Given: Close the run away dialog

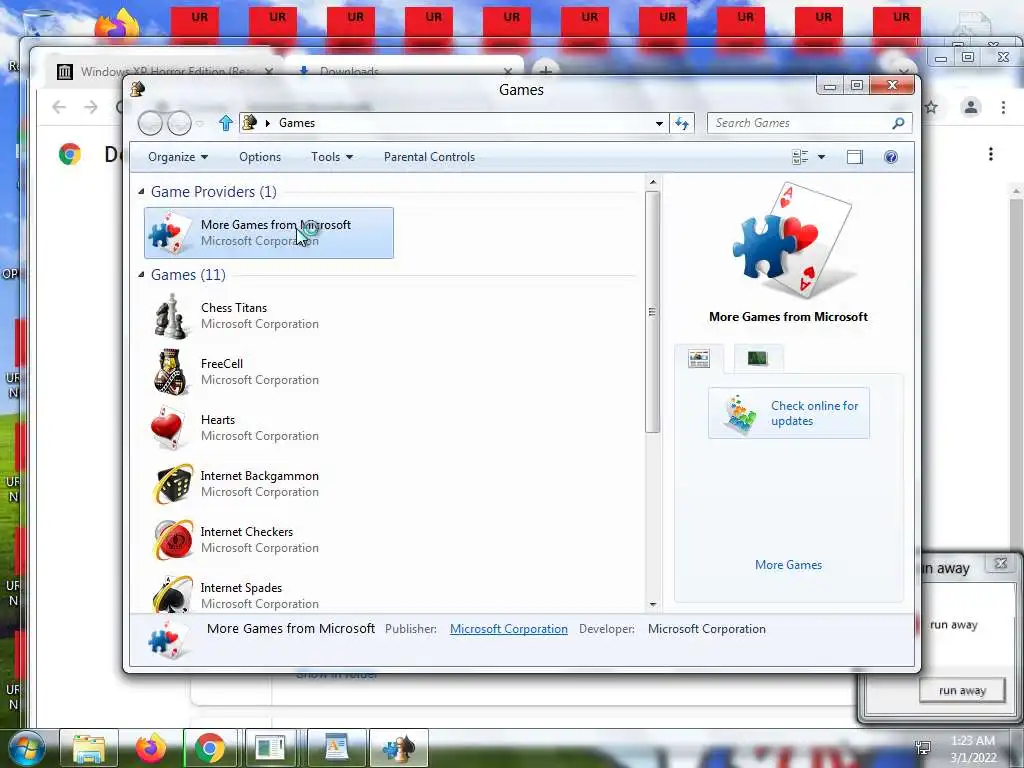Looking at the screenshot, I should coord(1000,563).
